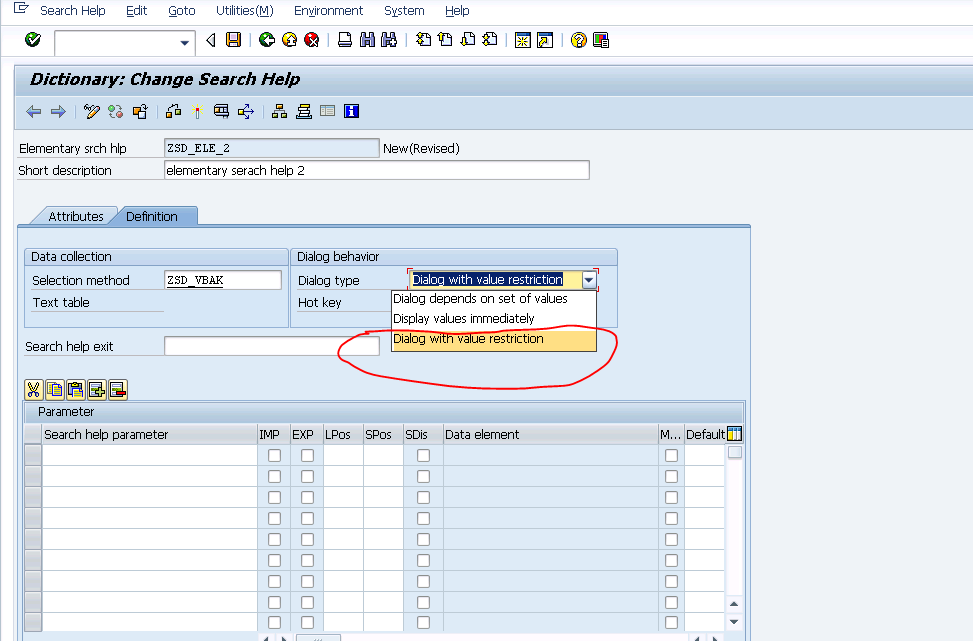Viewport: 973px width, 641px height.
Task: Toggle the IMP checkbox on the first parameter row
Action: coord(274,455)
